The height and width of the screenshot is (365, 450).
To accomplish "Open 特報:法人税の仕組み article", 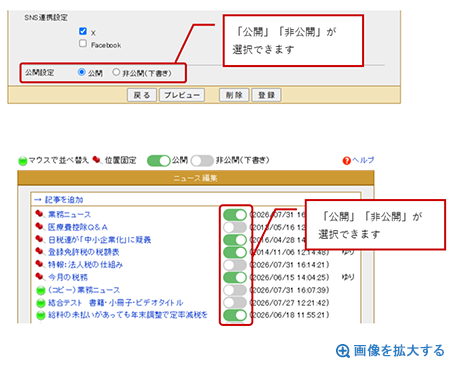I will pyautogui.click(x=85, y=265).
